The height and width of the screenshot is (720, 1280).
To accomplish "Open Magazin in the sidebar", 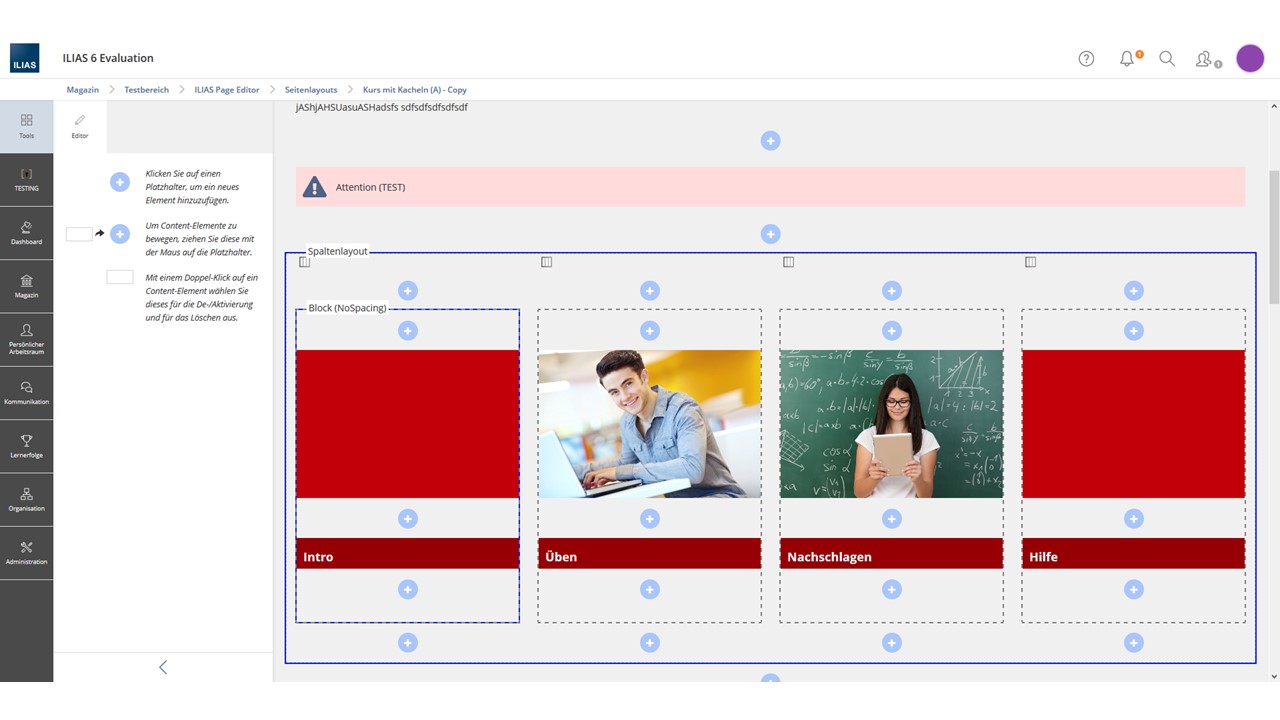I will pyautogui.click(x=27, y=286).
